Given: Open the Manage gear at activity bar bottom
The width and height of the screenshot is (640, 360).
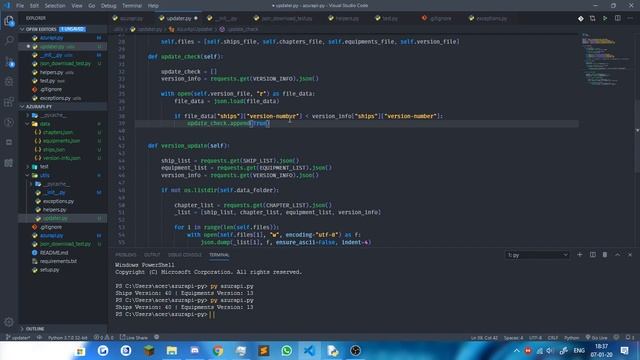Looking at the screenshot, I should (x=9, y=322).
